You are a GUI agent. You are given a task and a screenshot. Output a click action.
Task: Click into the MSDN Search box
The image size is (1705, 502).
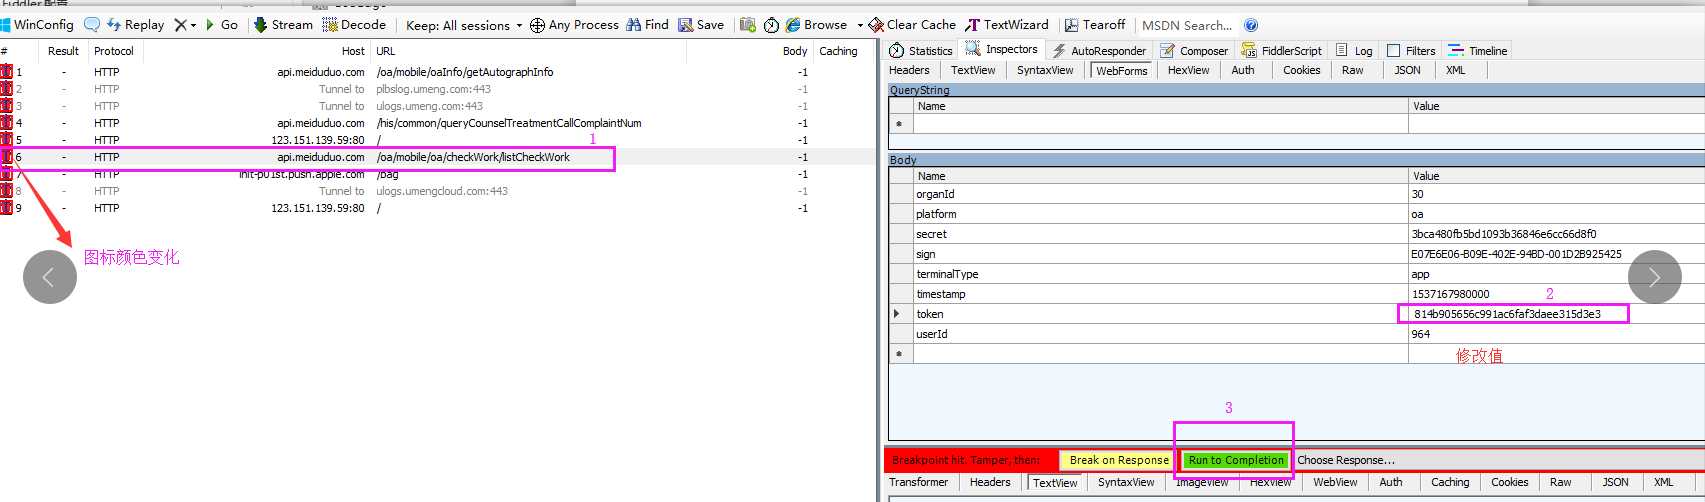[1187, 25]
